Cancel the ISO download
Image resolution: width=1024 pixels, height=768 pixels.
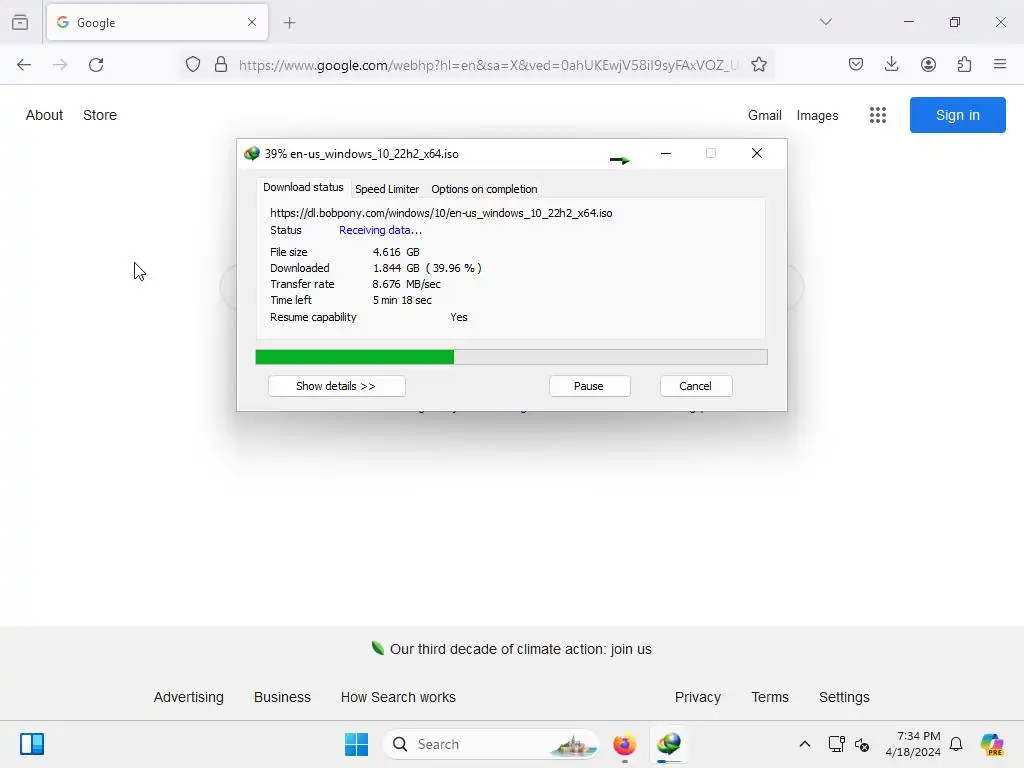(x=696, y=386)
